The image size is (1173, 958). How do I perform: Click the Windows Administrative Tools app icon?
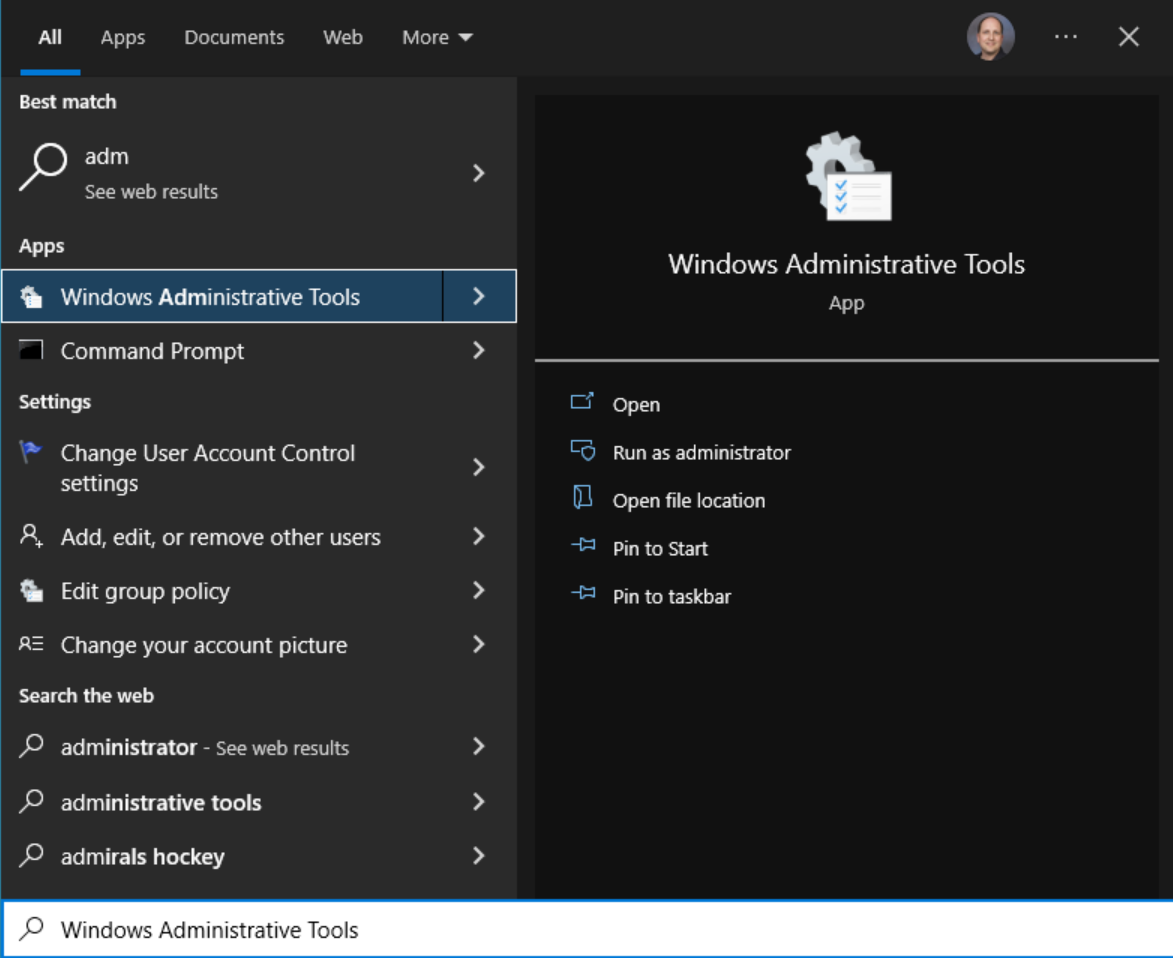(32, 296)
